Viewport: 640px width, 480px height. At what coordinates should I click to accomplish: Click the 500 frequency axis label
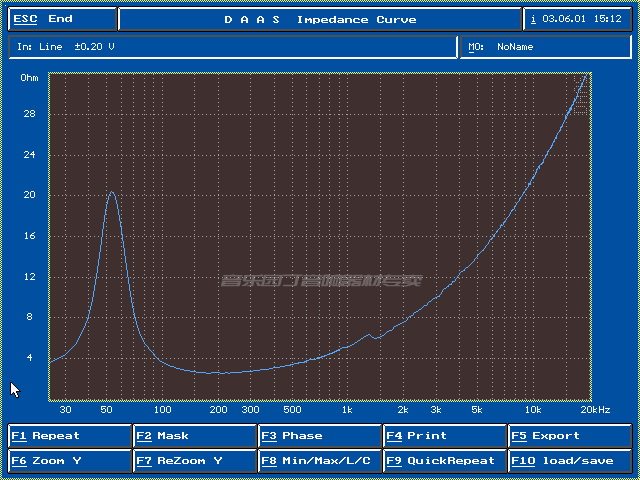pyautogui.click(x=292, y=410)
